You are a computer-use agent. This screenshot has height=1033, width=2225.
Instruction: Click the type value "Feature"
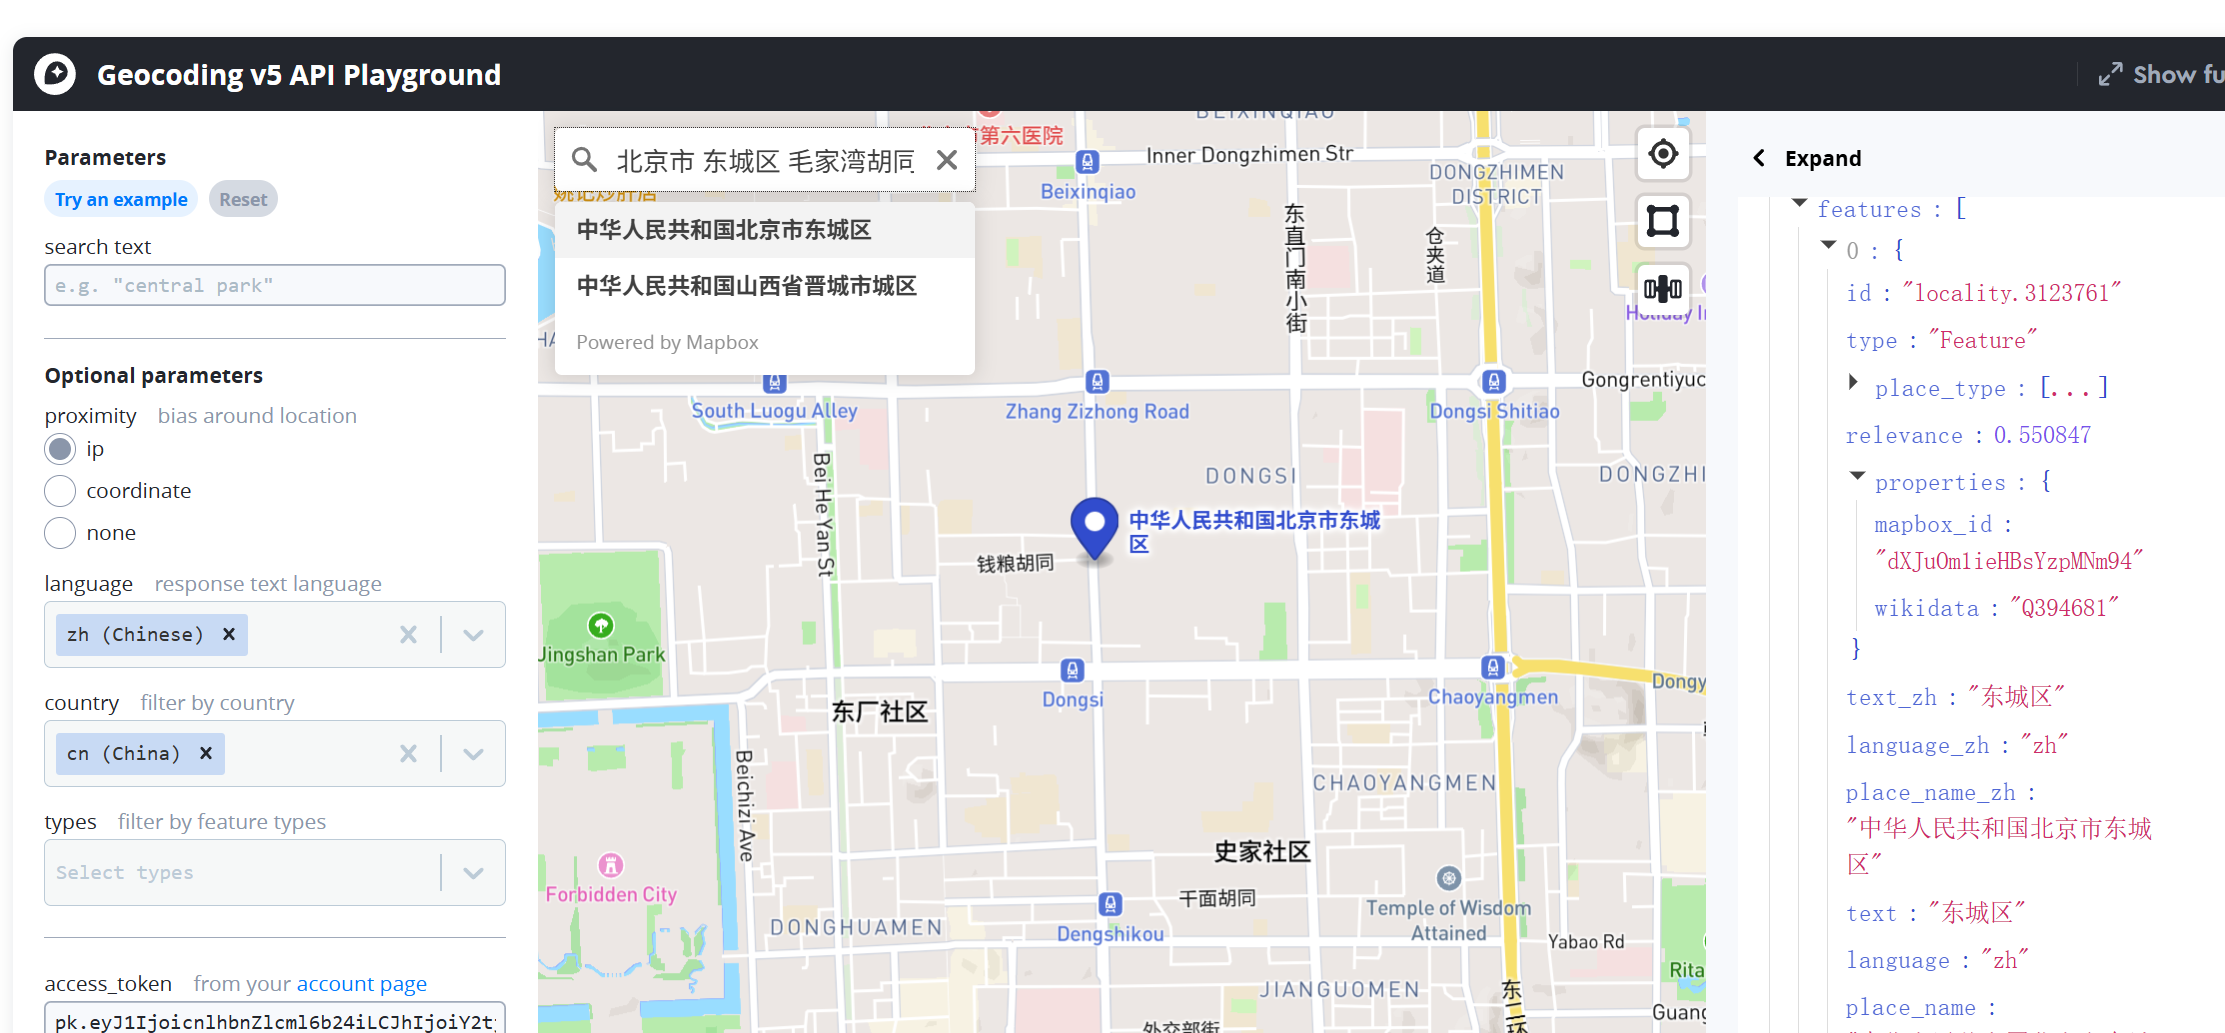click(x=1982, y=340)
